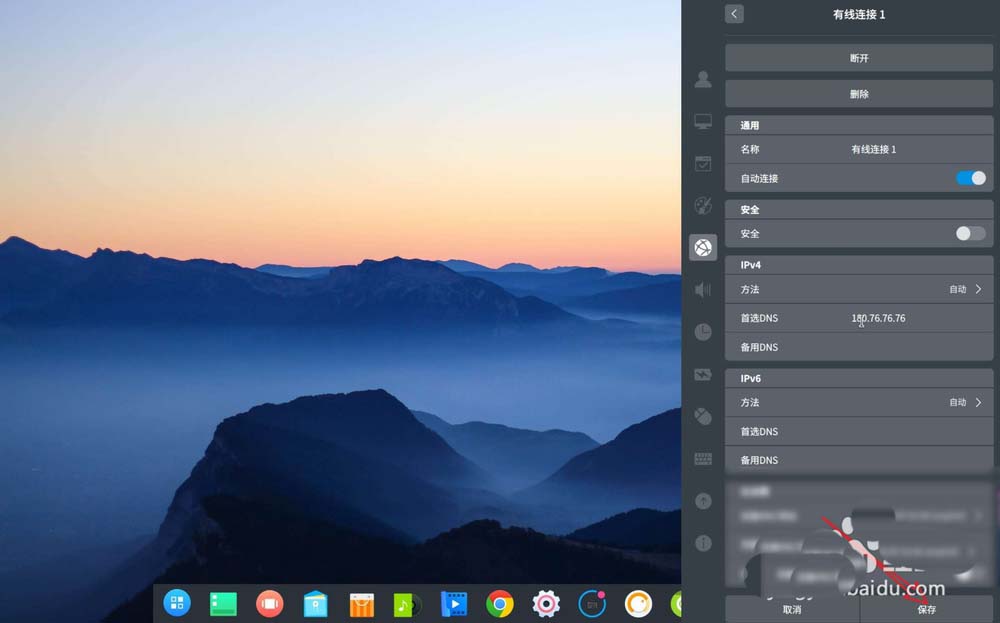Image resolution: width=1000 pixels, height=623 pixels.
Task: Expand the IPv4 方法 method selector
Action: [x=965, y=289]
